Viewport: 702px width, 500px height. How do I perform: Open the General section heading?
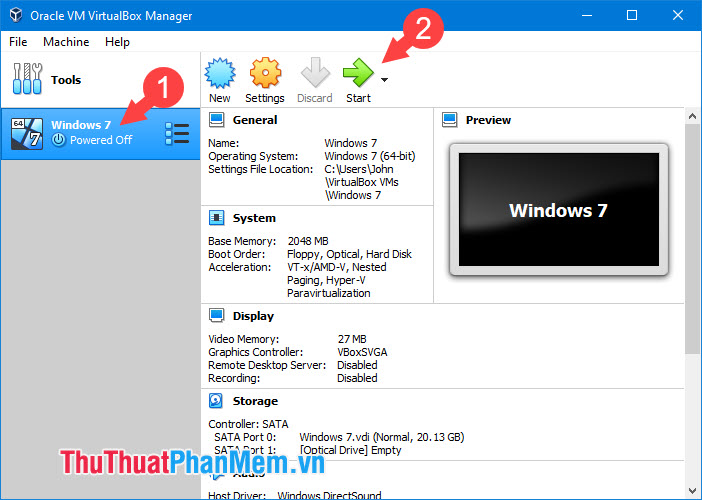[255, 120]
